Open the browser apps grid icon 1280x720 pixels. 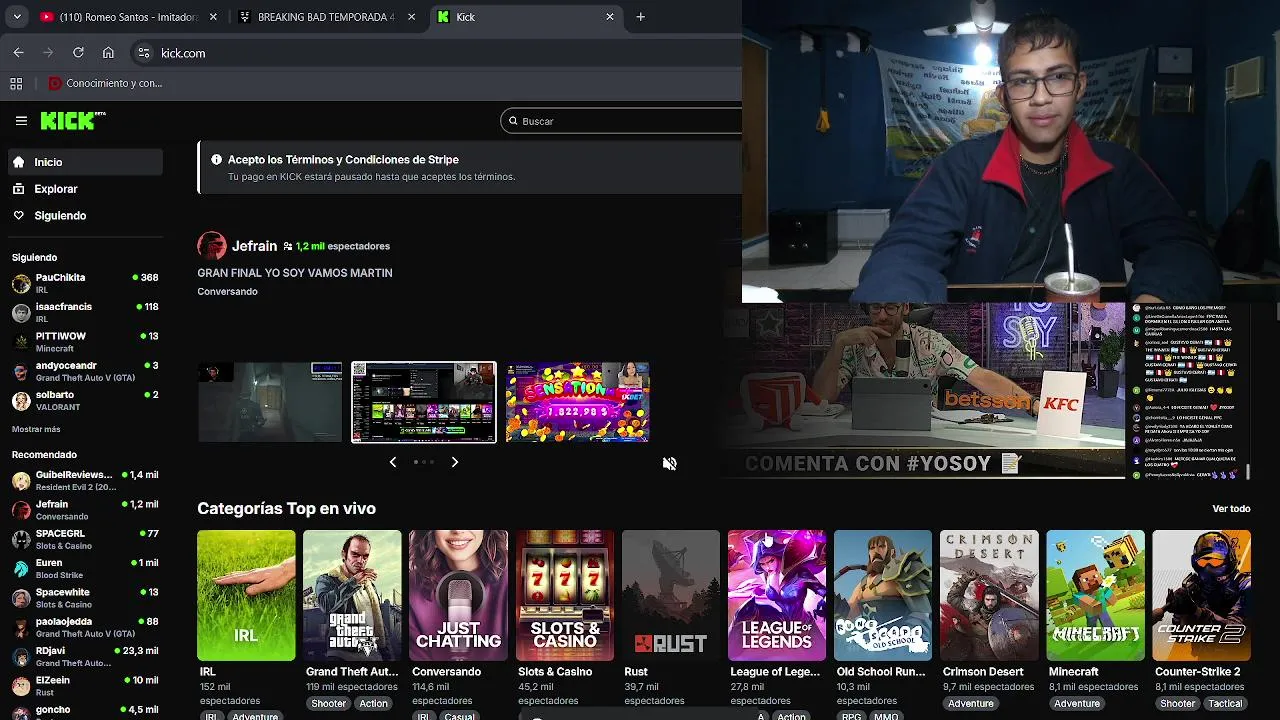16,84
